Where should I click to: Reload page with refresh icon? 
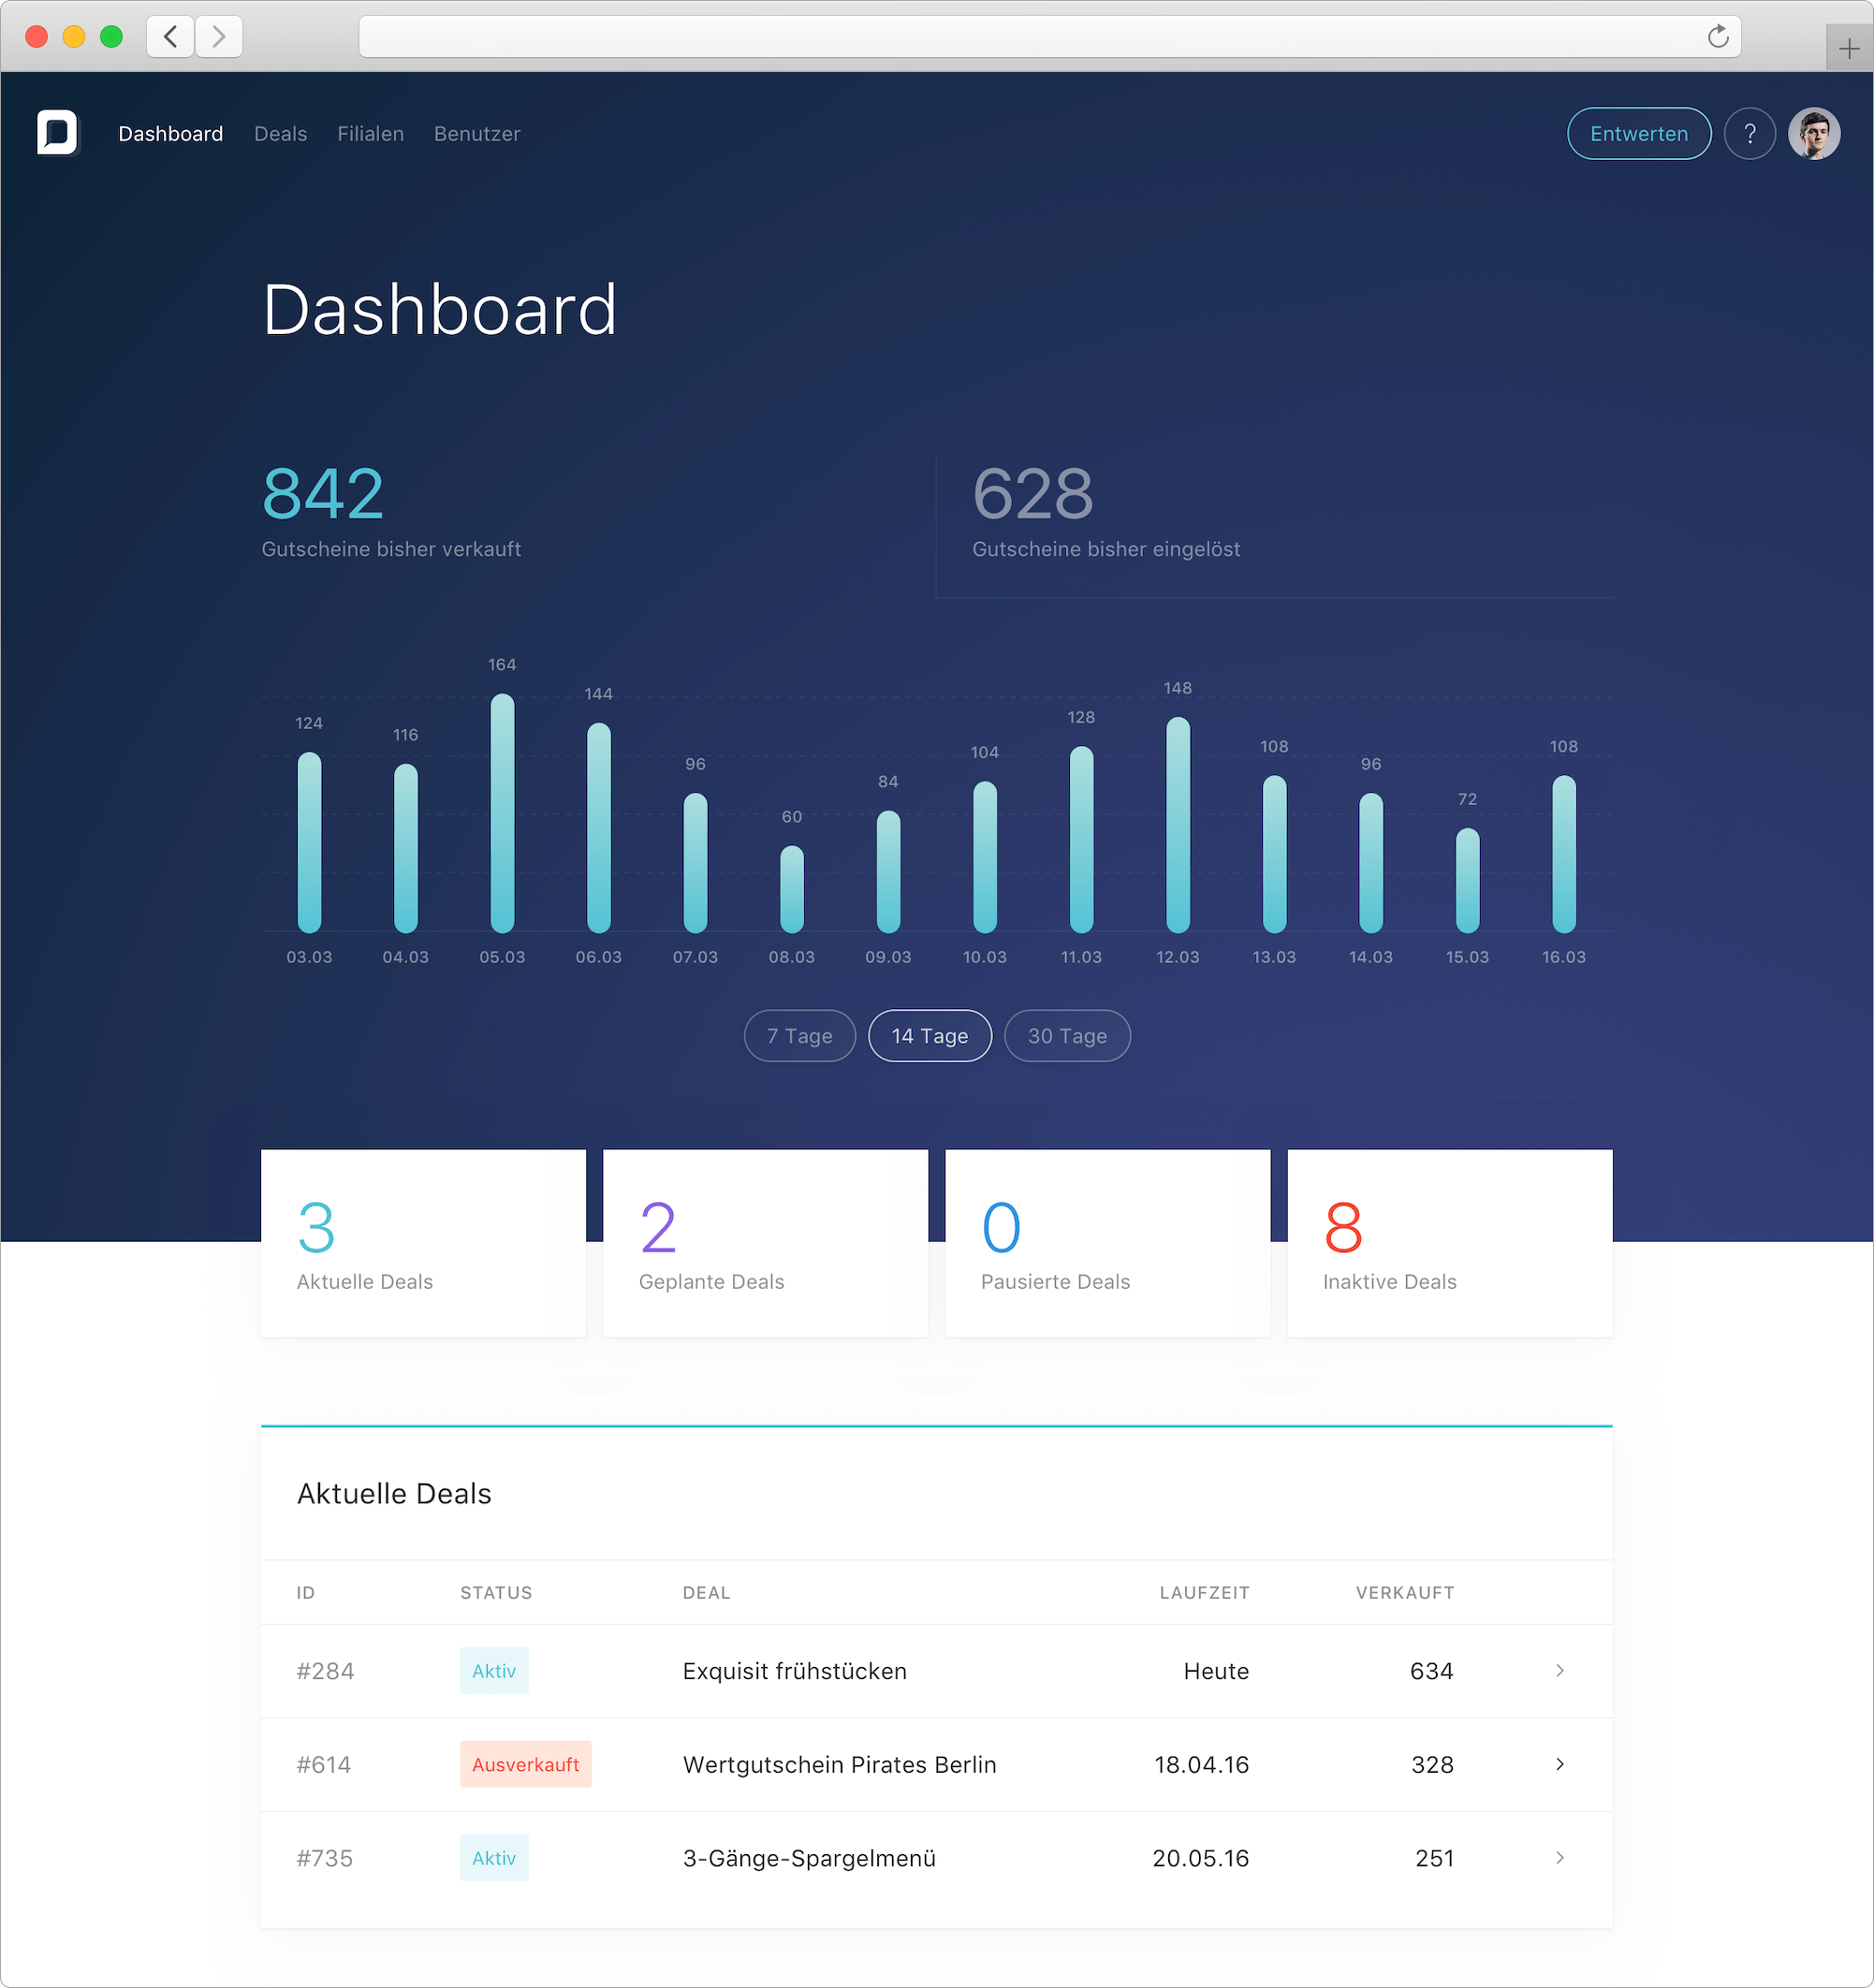click(x=1717, y=37)
